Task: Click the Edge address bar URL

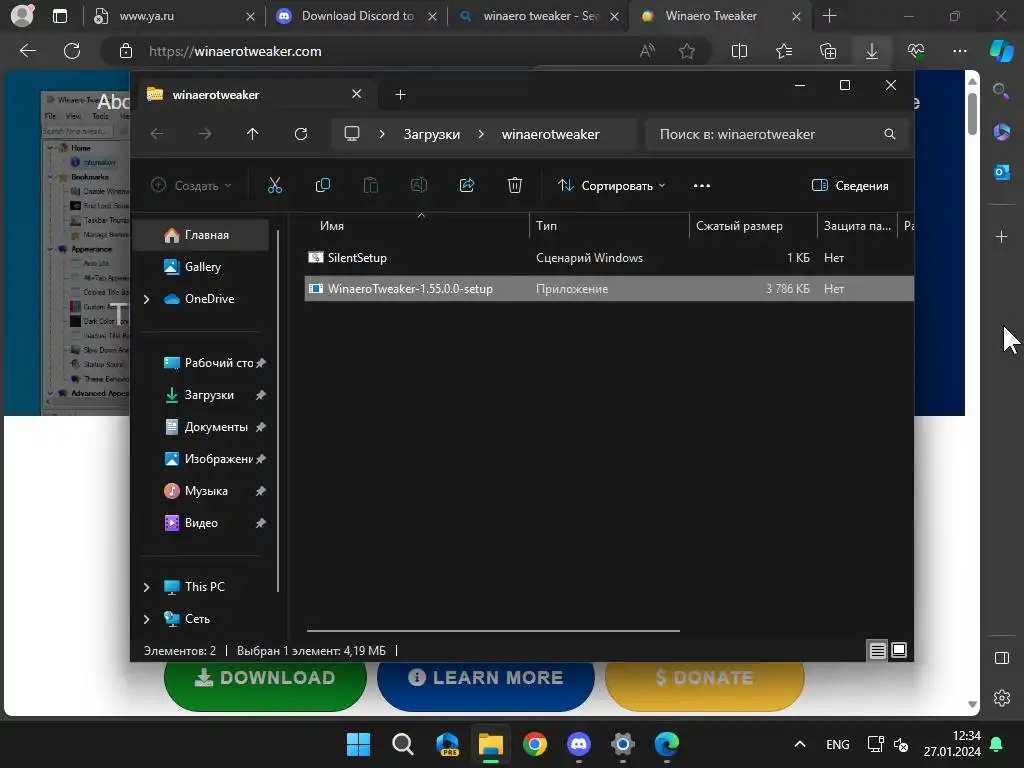Action: 235,51
